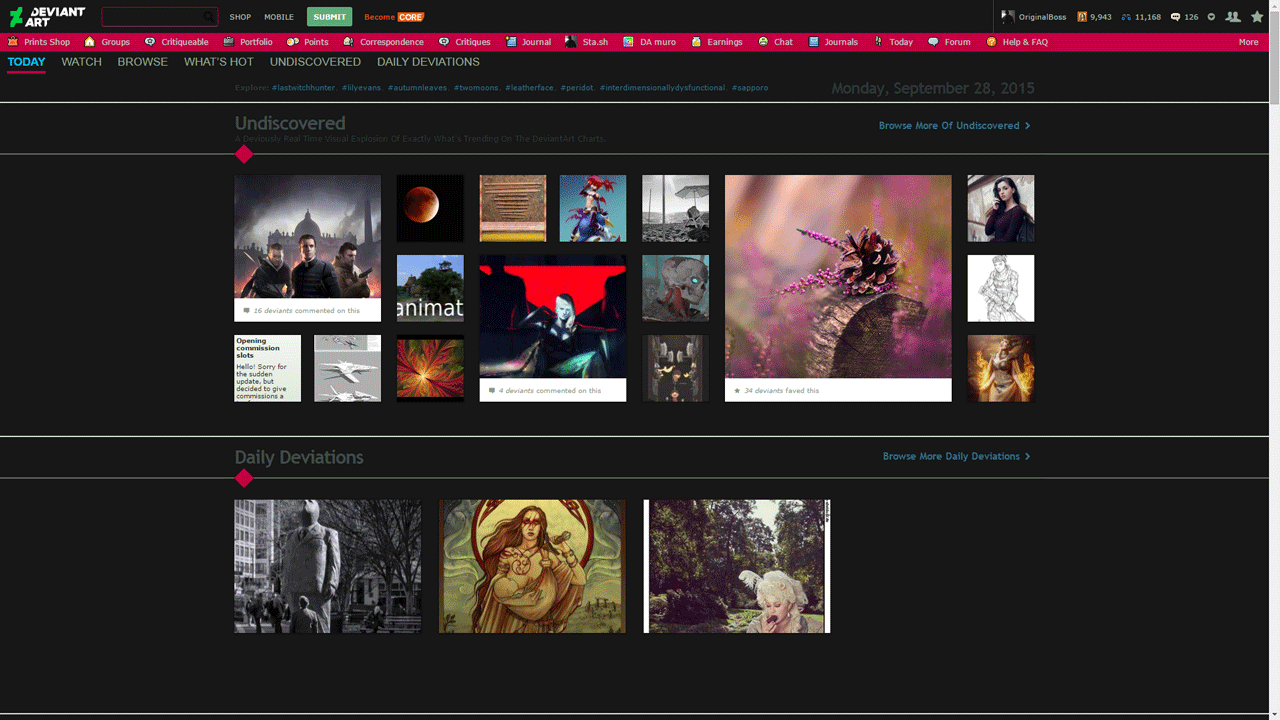Click Browse More Daily Deviations link
Image resolution: width=1280 pixels, height=720 pixels.
tap(956, 456)
